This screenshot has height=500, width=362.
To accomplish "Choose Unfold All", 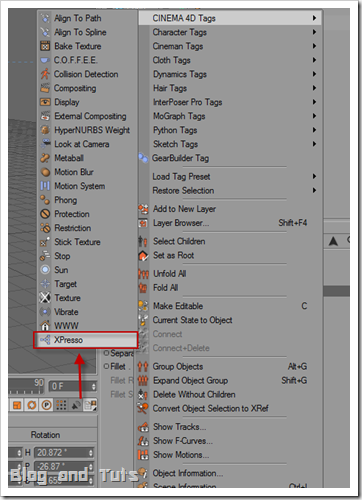I will click(x=230, y=274).
